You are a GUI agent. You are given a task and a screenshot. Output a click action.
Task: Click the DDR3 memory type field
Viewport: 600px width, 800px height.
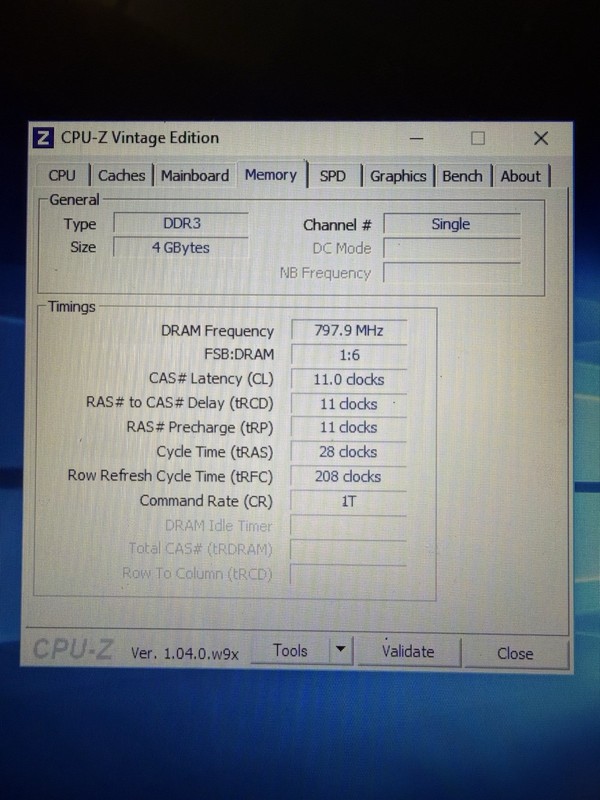click(x=181, y=223)
